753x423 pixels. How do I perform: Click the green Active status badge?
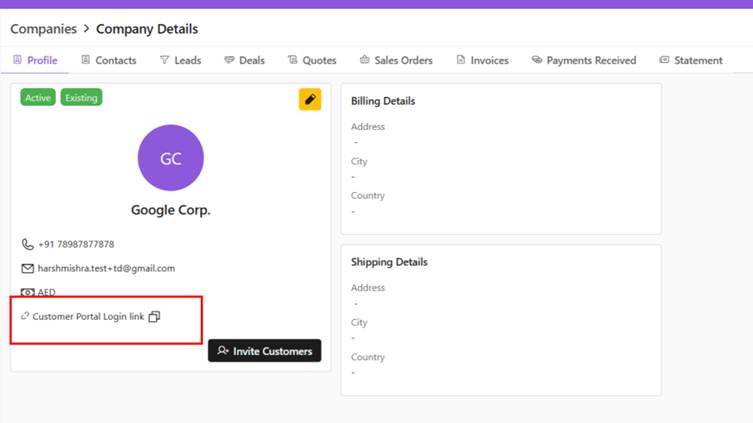38,98
